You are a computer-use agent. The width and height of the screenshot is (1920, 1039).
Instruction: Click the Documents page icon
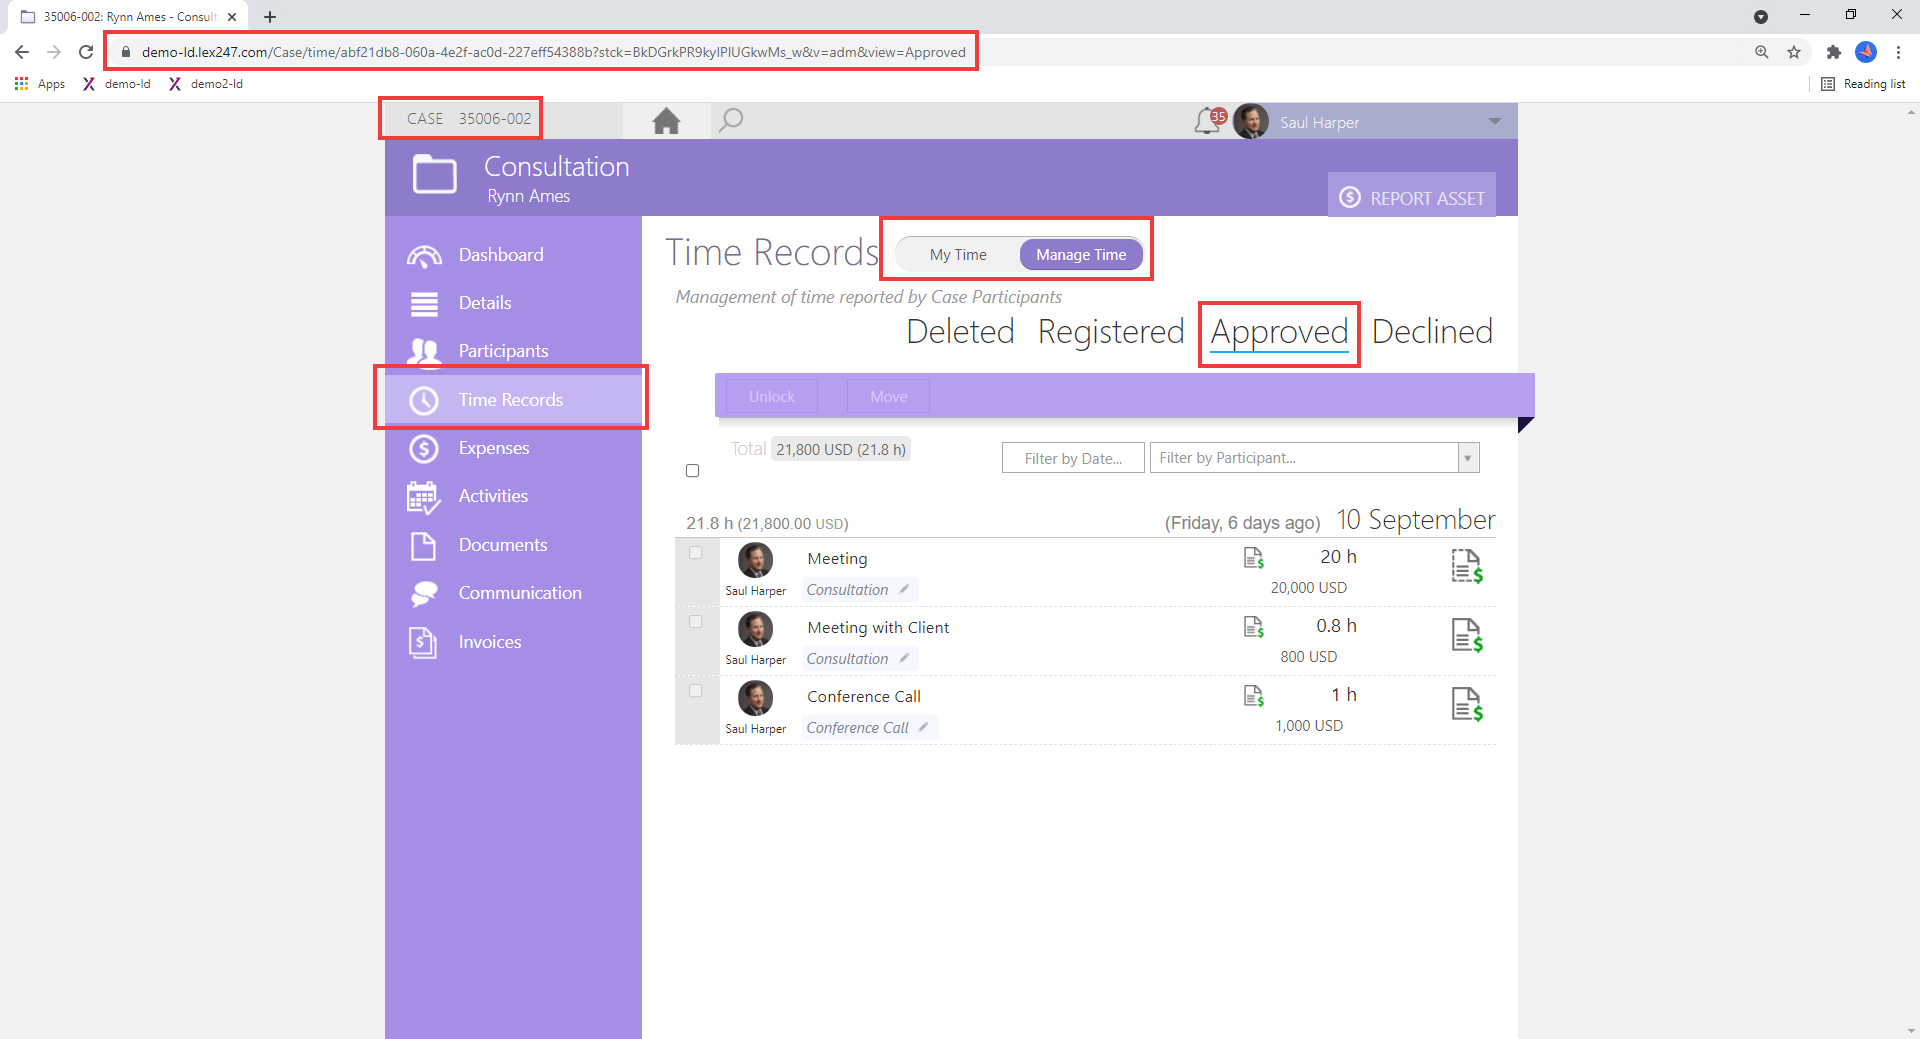pos(424,546)
